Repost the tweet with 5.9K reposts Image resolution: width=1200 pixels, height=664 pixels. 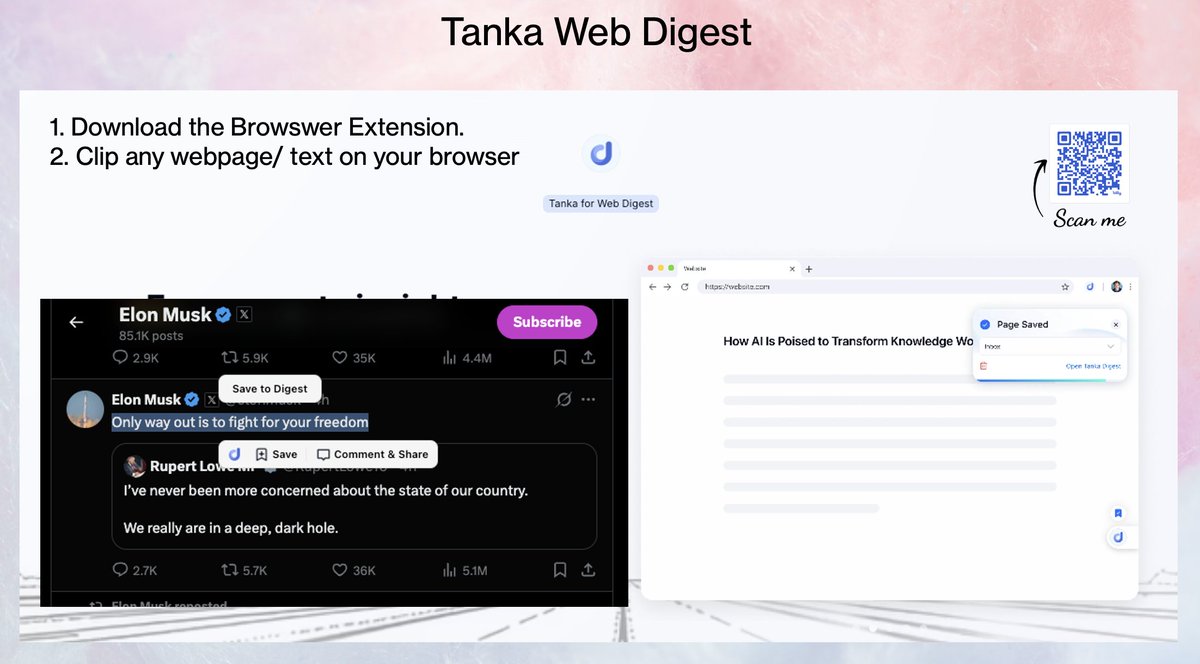point(244,357)
